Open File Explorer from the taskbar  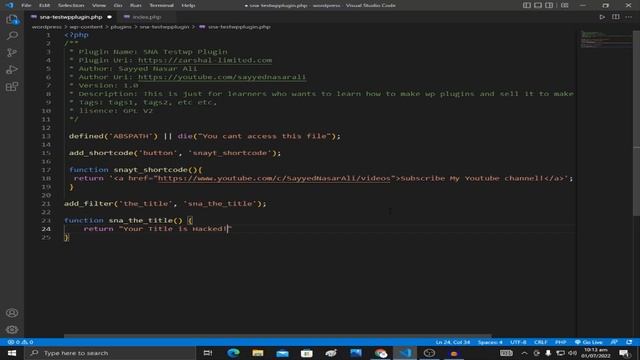click(x=258, y=353)
